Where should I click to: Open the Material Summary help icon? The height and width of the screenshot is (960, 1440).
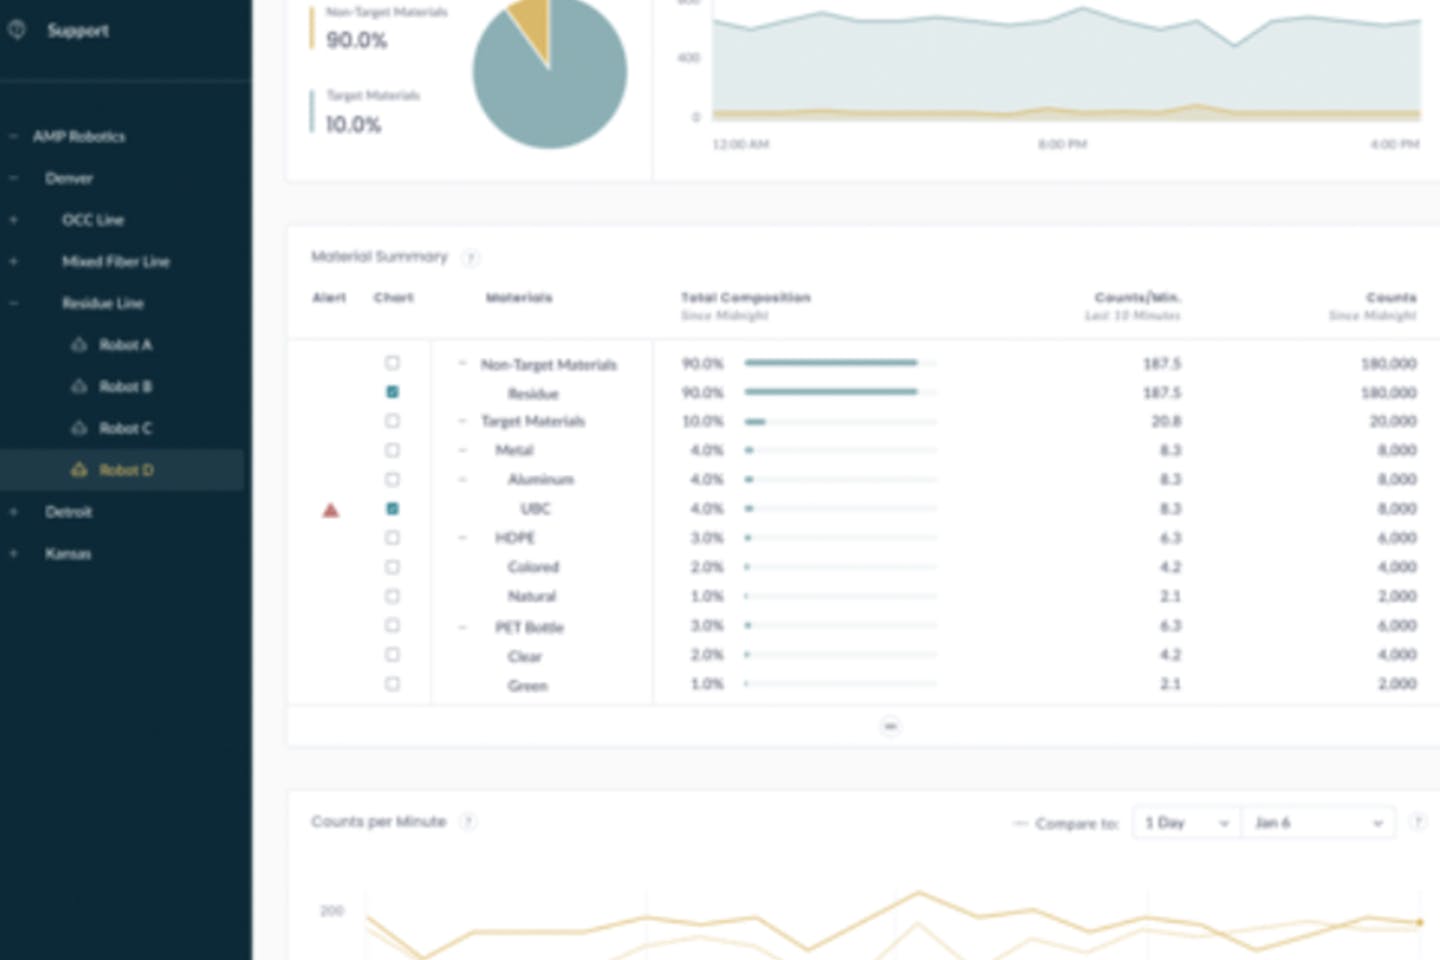point(470,258)
